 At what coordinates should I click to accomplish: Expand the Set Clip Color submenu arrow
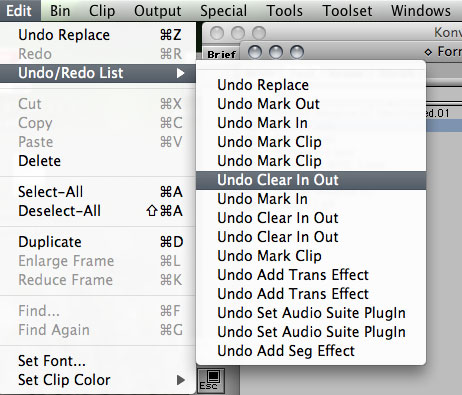(x=180, y=380)
